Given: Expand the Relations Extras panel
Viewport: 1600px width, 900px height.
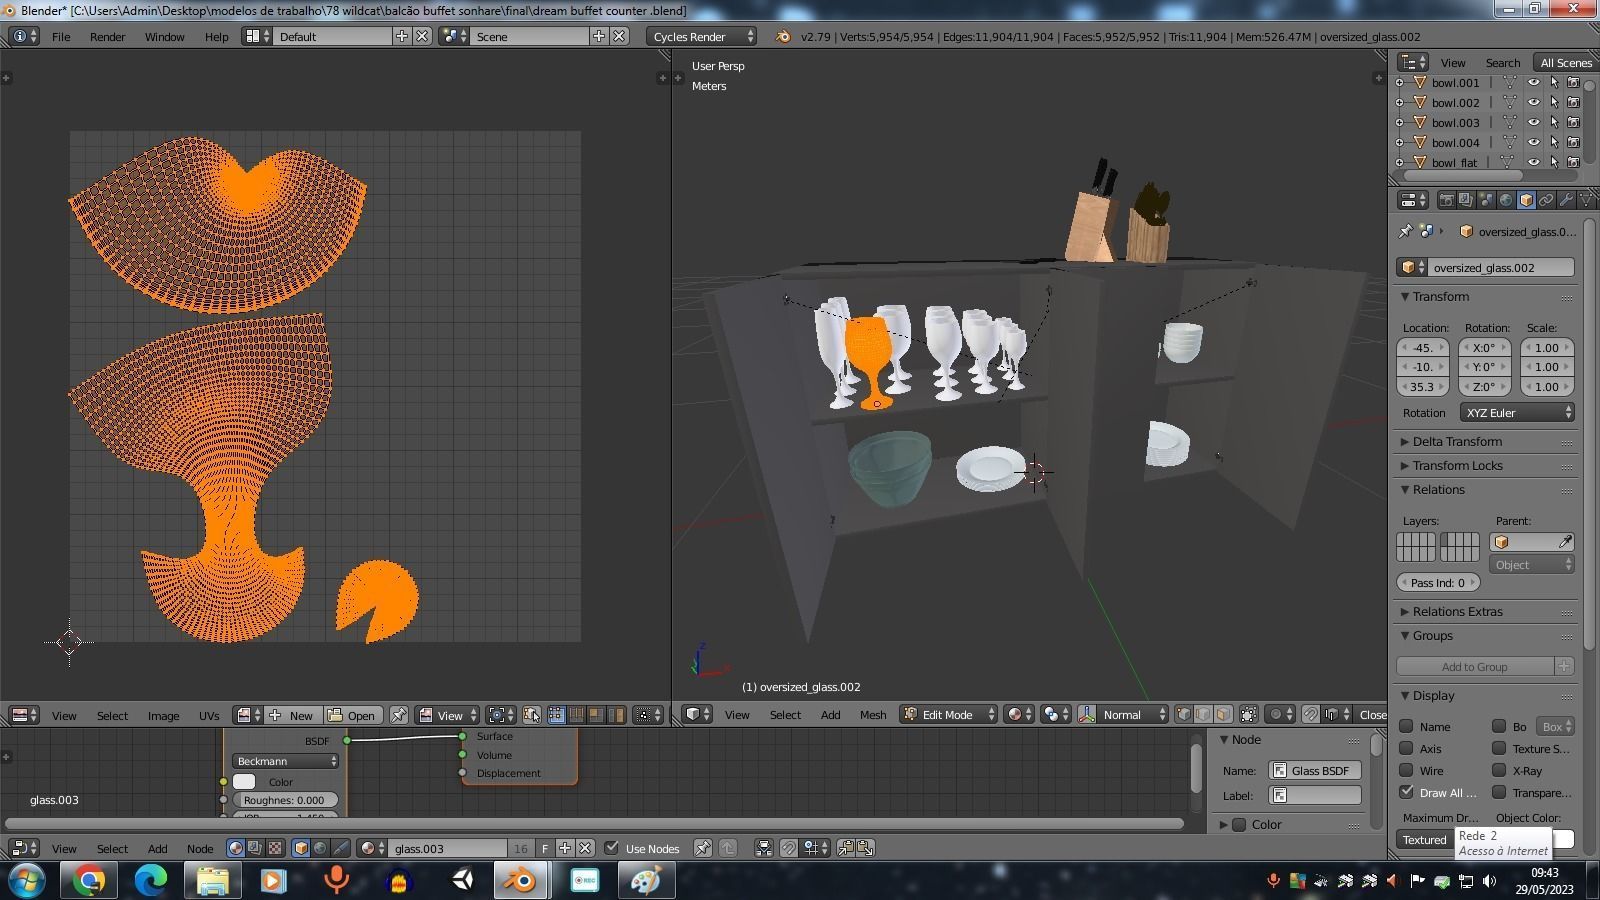Looking at the screenshot, I should (1457, 612).
